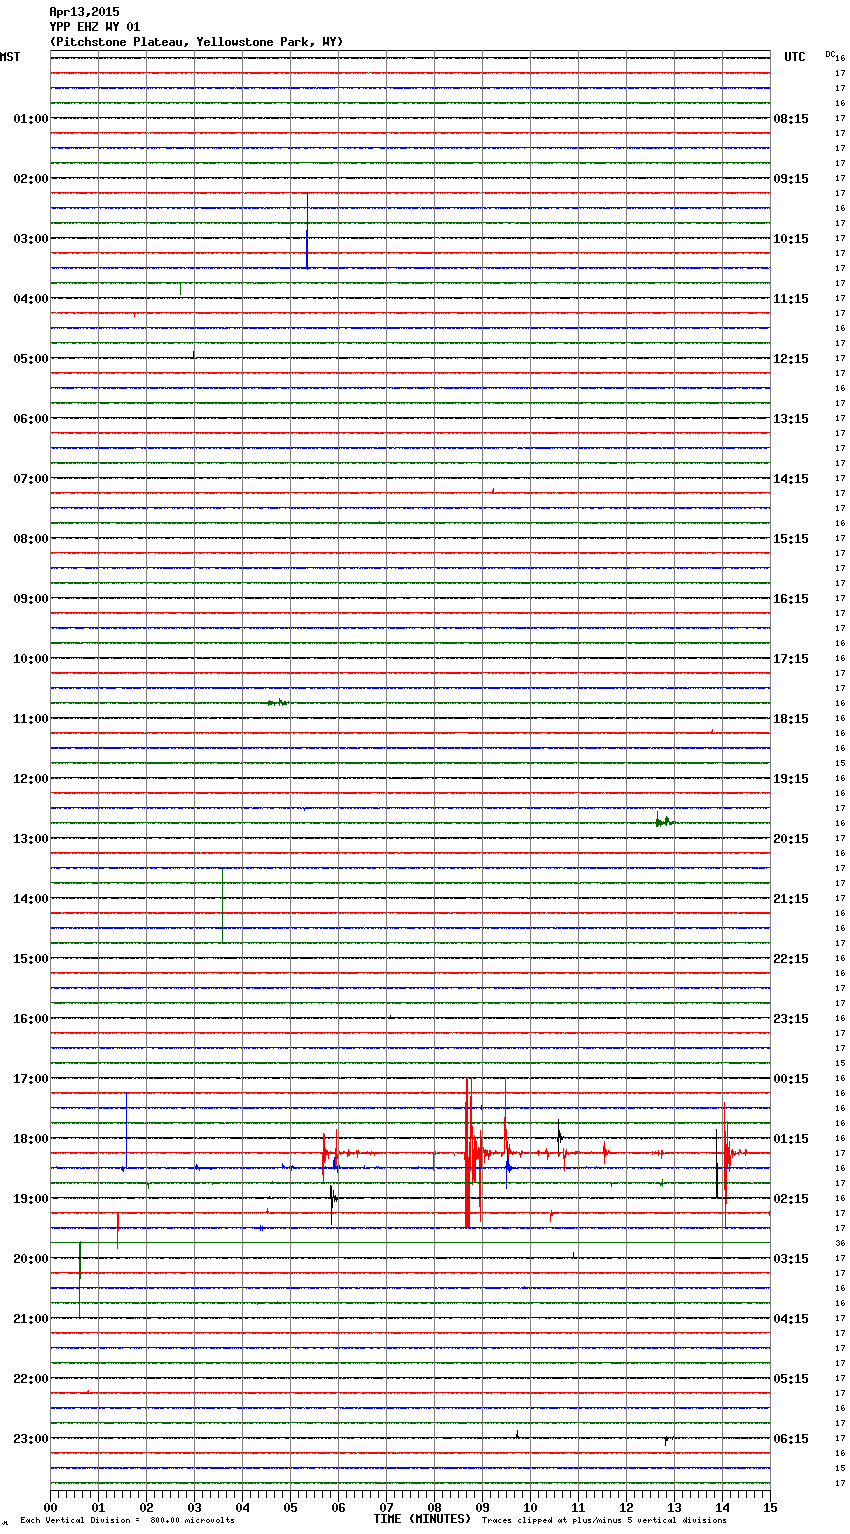This screenshot has height=1534, width=850.
Task: Click the 01:15 UTC label
Action: [x=791, y=1139]
